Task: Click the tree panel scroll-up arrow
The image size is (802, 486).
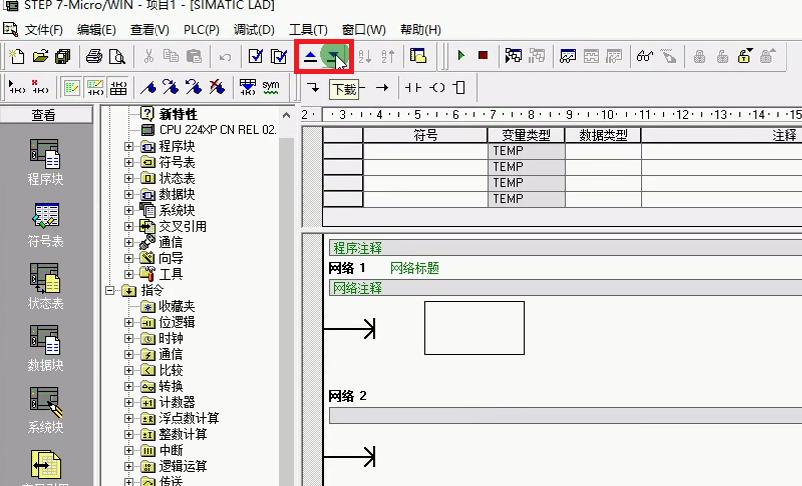Action: pyautogui.click(x=286, y=115)
